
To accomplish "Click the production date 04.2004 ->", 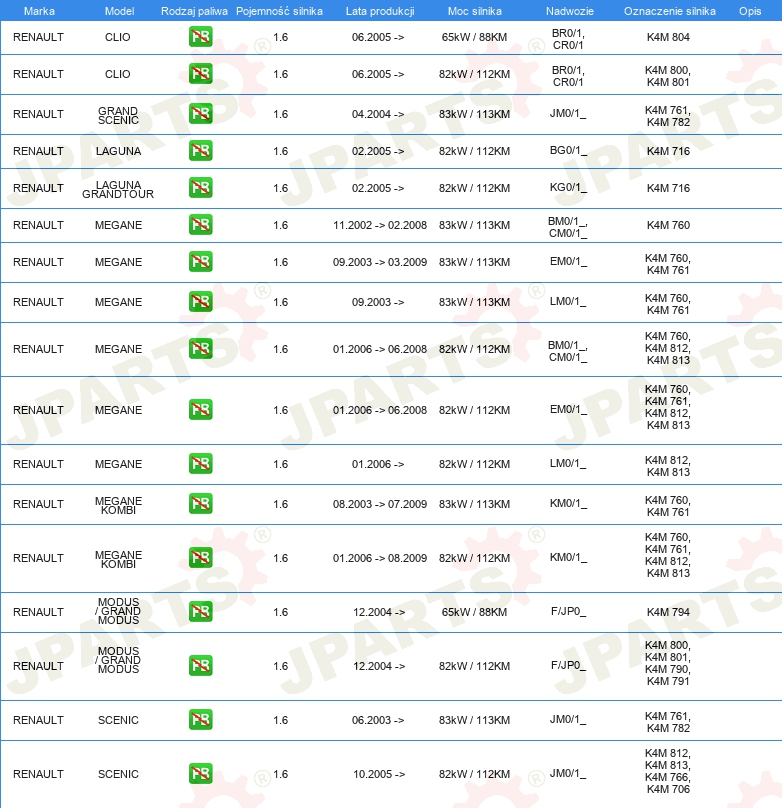I will [378, 114].
